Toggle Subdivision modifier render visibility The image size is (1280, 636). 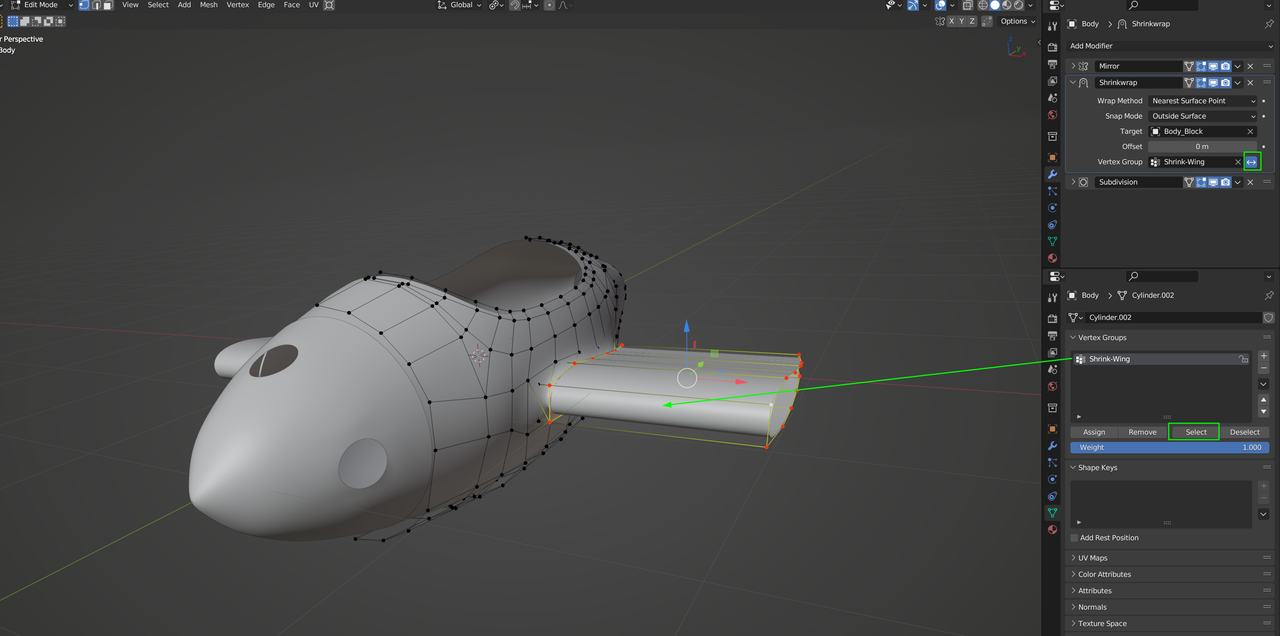pos(1225,182)
